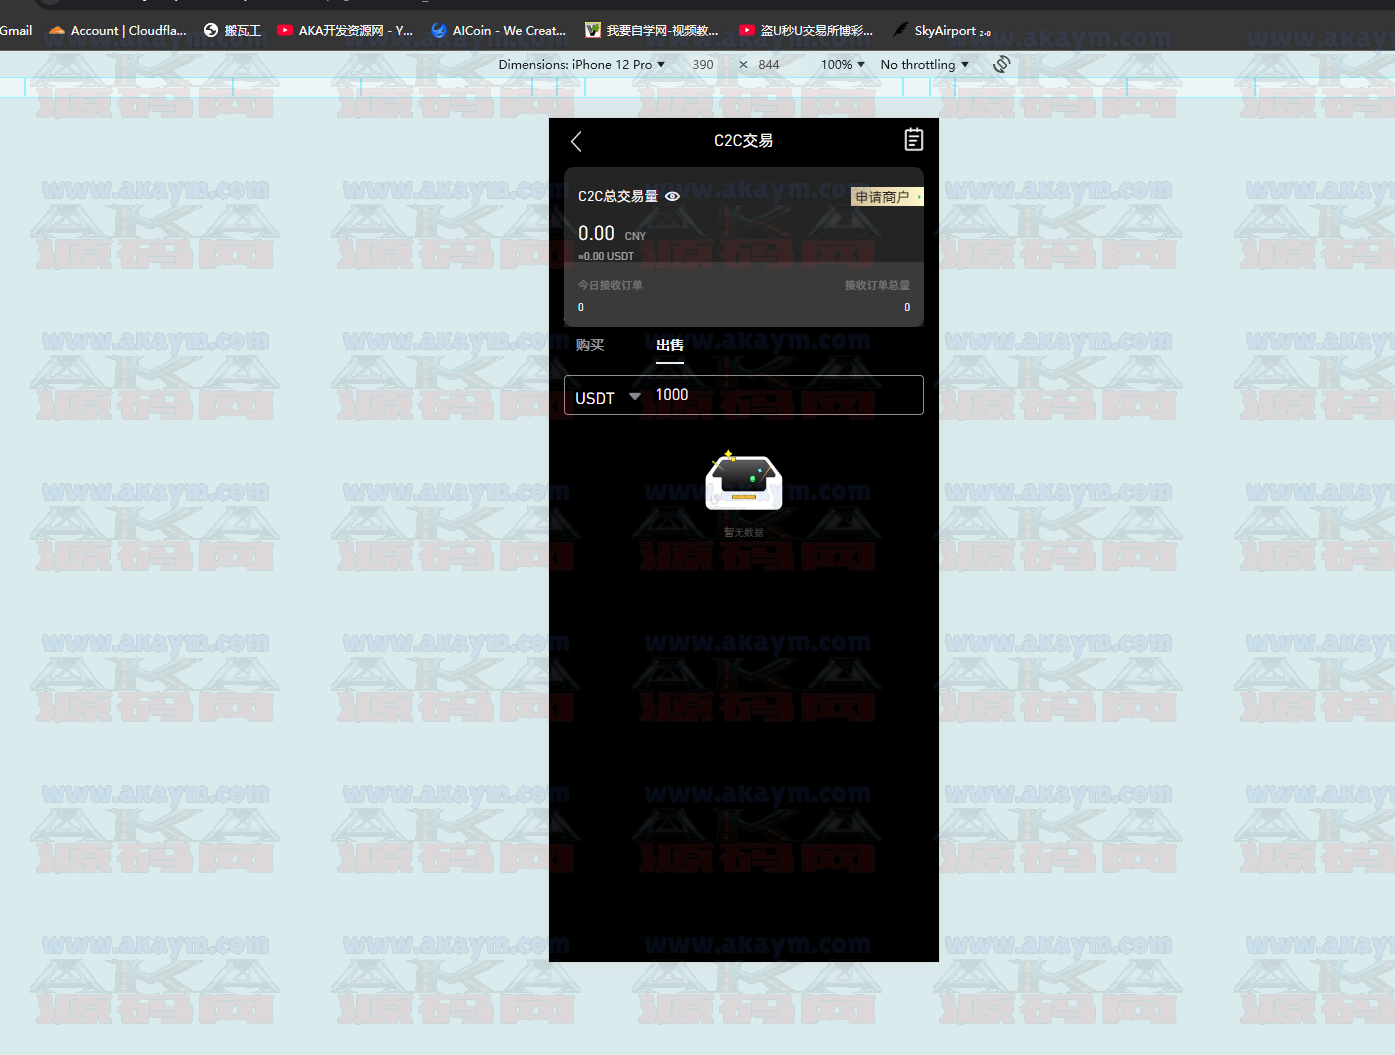Click the amount field showing 1000
Screen dimensions: 1395x1055
[x=780, y=395]
